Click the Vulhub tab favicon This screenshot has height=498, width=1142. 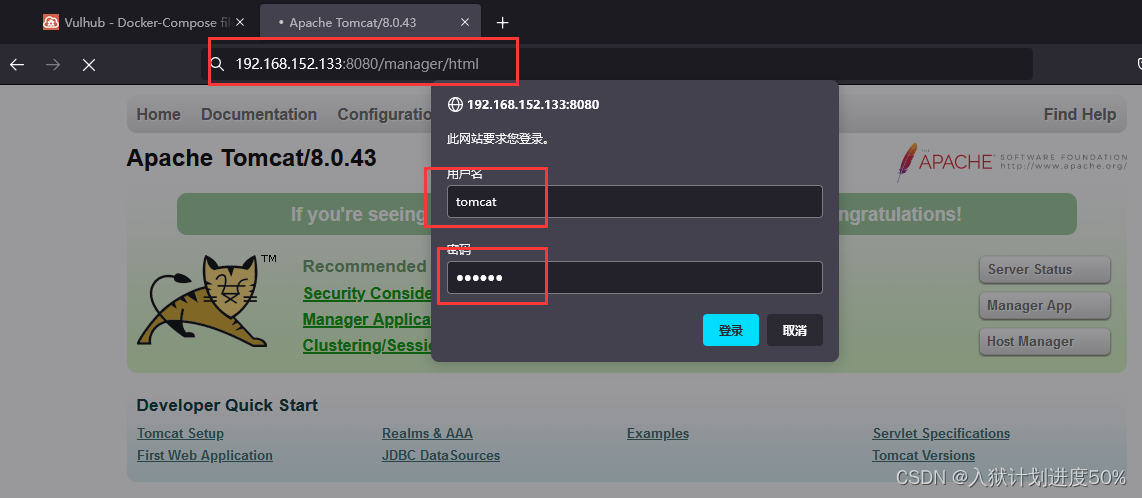click(50, 22)
